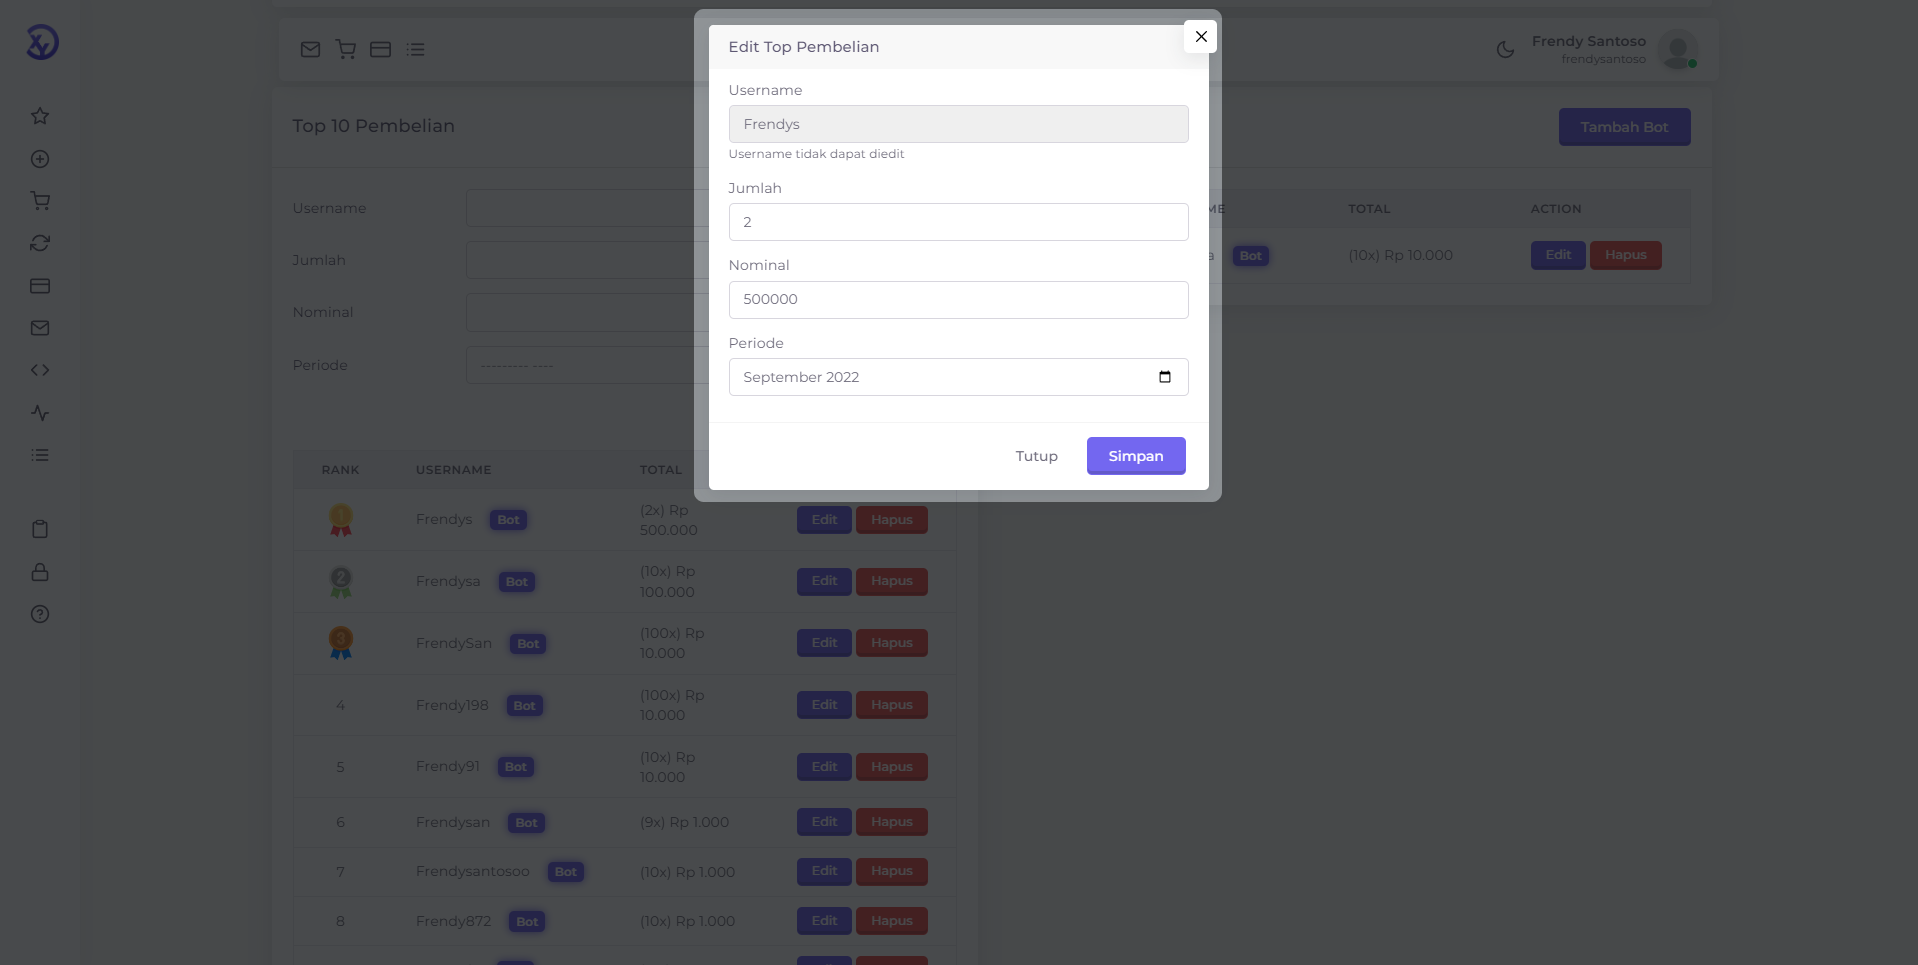Open the credit card sidebar icon
Viewport: 1918px width, 965px height.
pyautogui.click(x=40, y=286)
